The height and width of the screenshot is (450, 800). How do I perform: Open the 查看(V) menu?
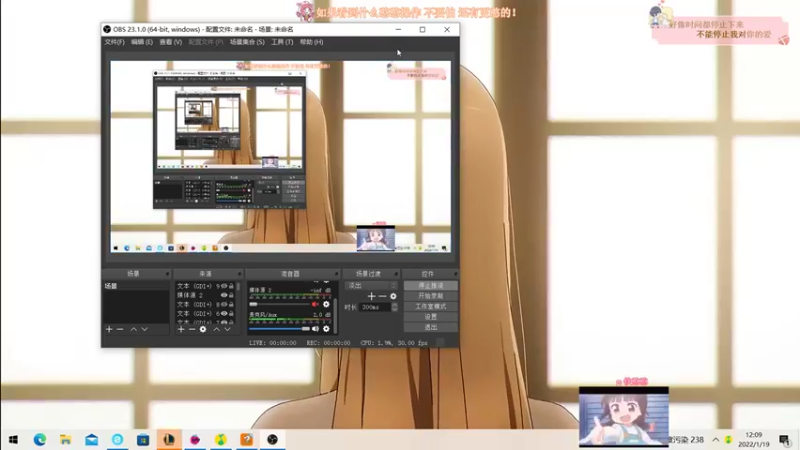170,42
